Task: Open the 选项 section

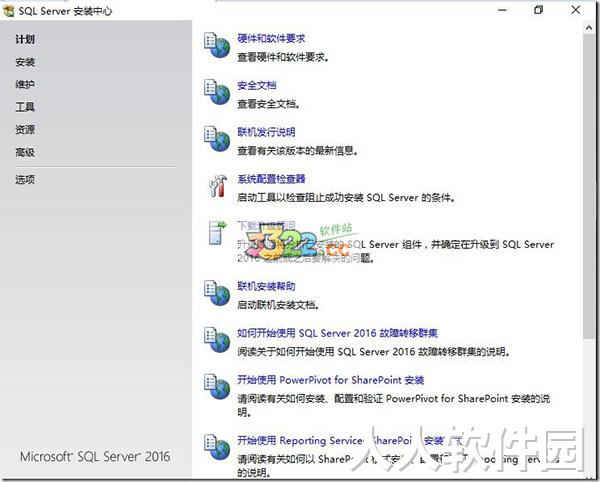Action: click(x=25, y=179)
